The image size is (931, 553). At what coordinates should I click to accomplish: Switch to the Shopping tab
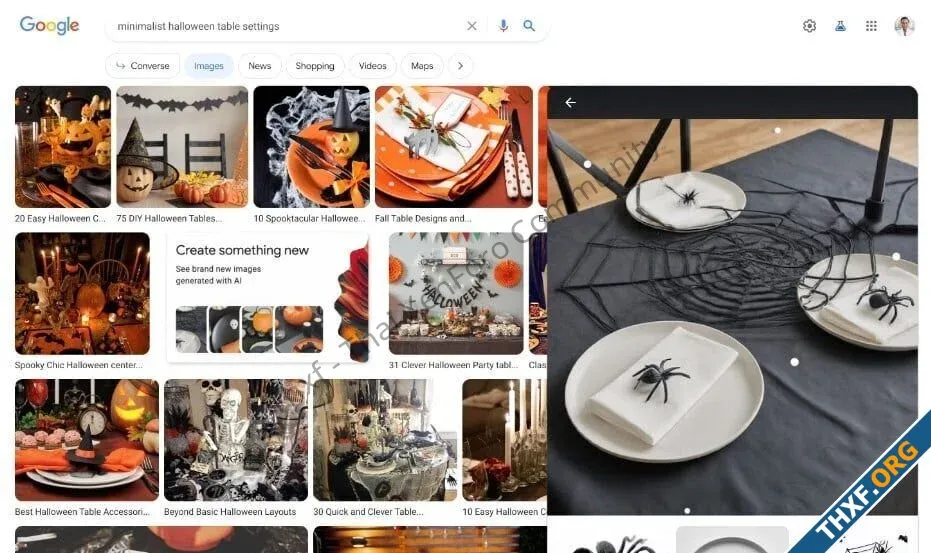pos(315,66)
